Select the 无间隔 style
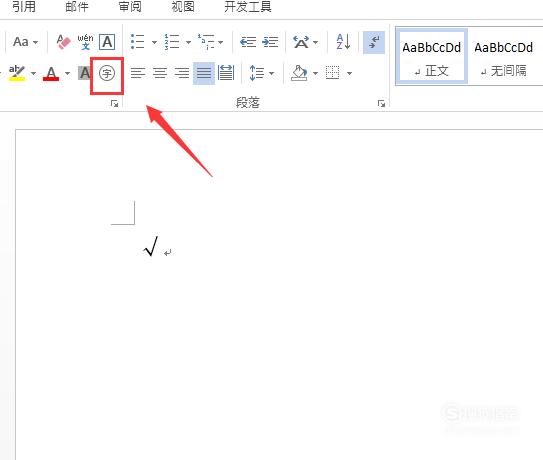 pos(504,57)
